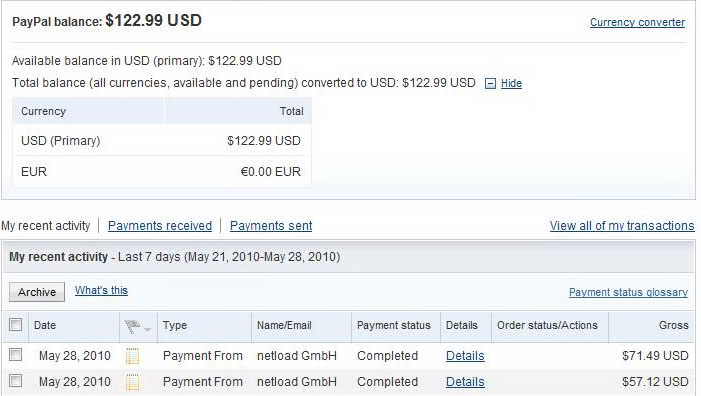Image resolution: width=701 pixels, height=396 pixels.
Task: Check the select-all checkbox in the header row
Action: tap(16, 324)
